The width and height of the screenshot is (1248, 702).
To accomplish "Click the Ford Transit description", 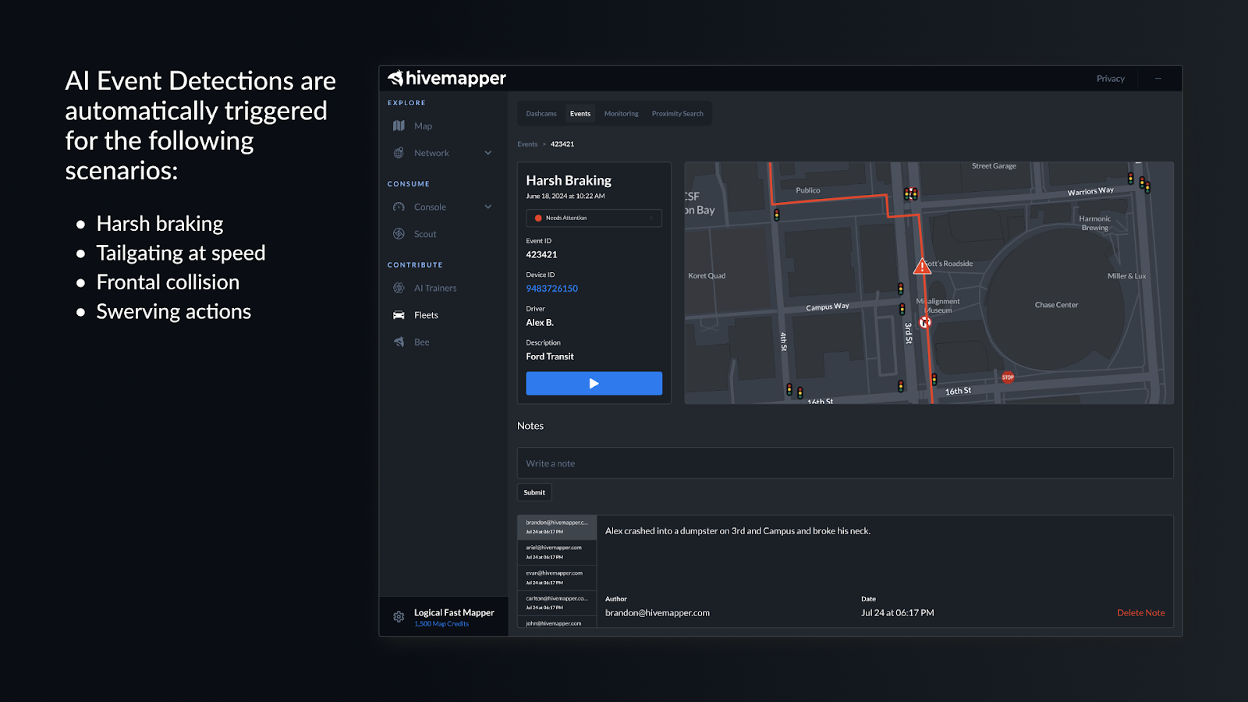I will (550, 357).
